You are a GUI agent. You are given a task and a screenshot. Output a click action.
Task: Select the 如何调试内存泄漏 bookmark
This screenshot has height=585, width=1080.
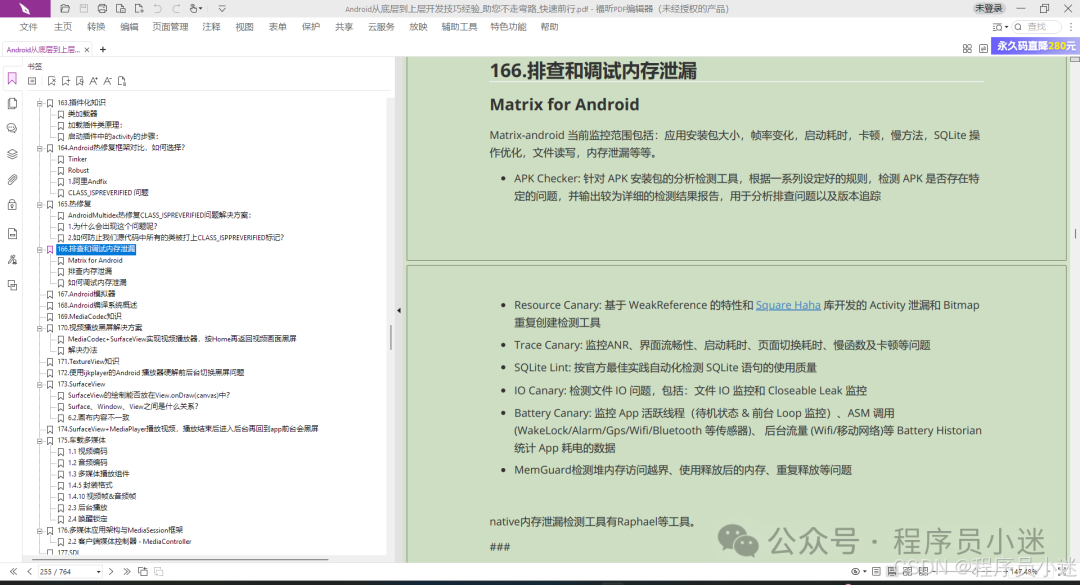click(x=96, y=283)
